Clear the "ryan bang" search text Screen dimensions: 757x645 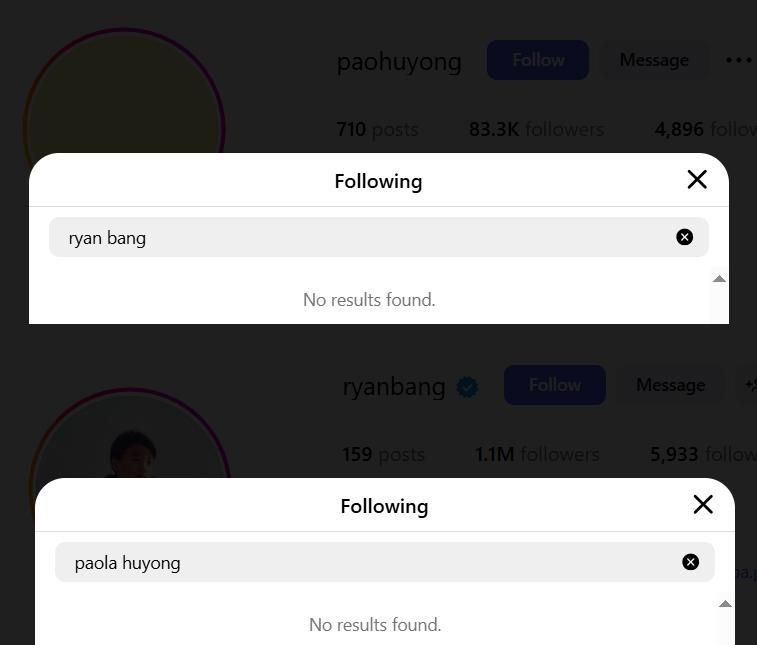click(684, 237)
